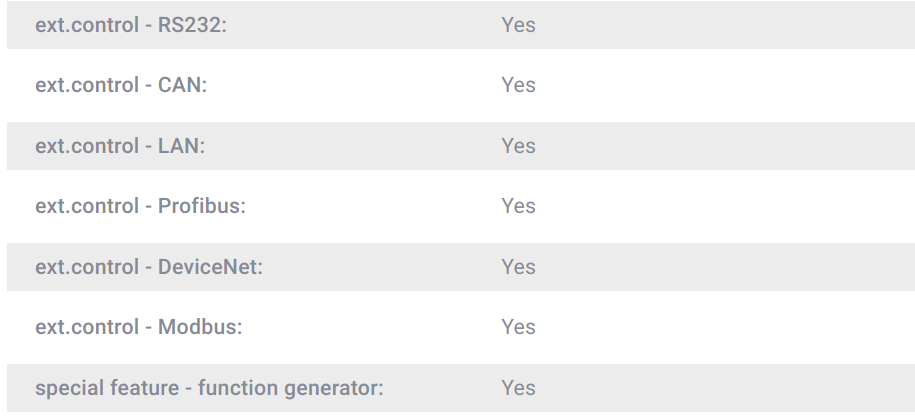Choose the Yes value beside DeviceNet
The width and height of the screenshot is (915, 416).
(x=518, y=267)
